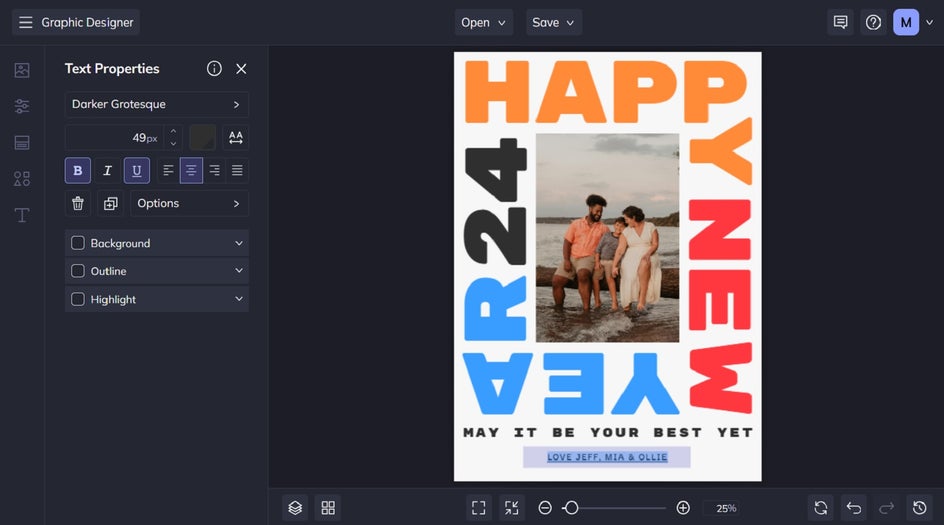944x525 pixels.
Task: Click the fit to screen icon
Action: (479, 508)
